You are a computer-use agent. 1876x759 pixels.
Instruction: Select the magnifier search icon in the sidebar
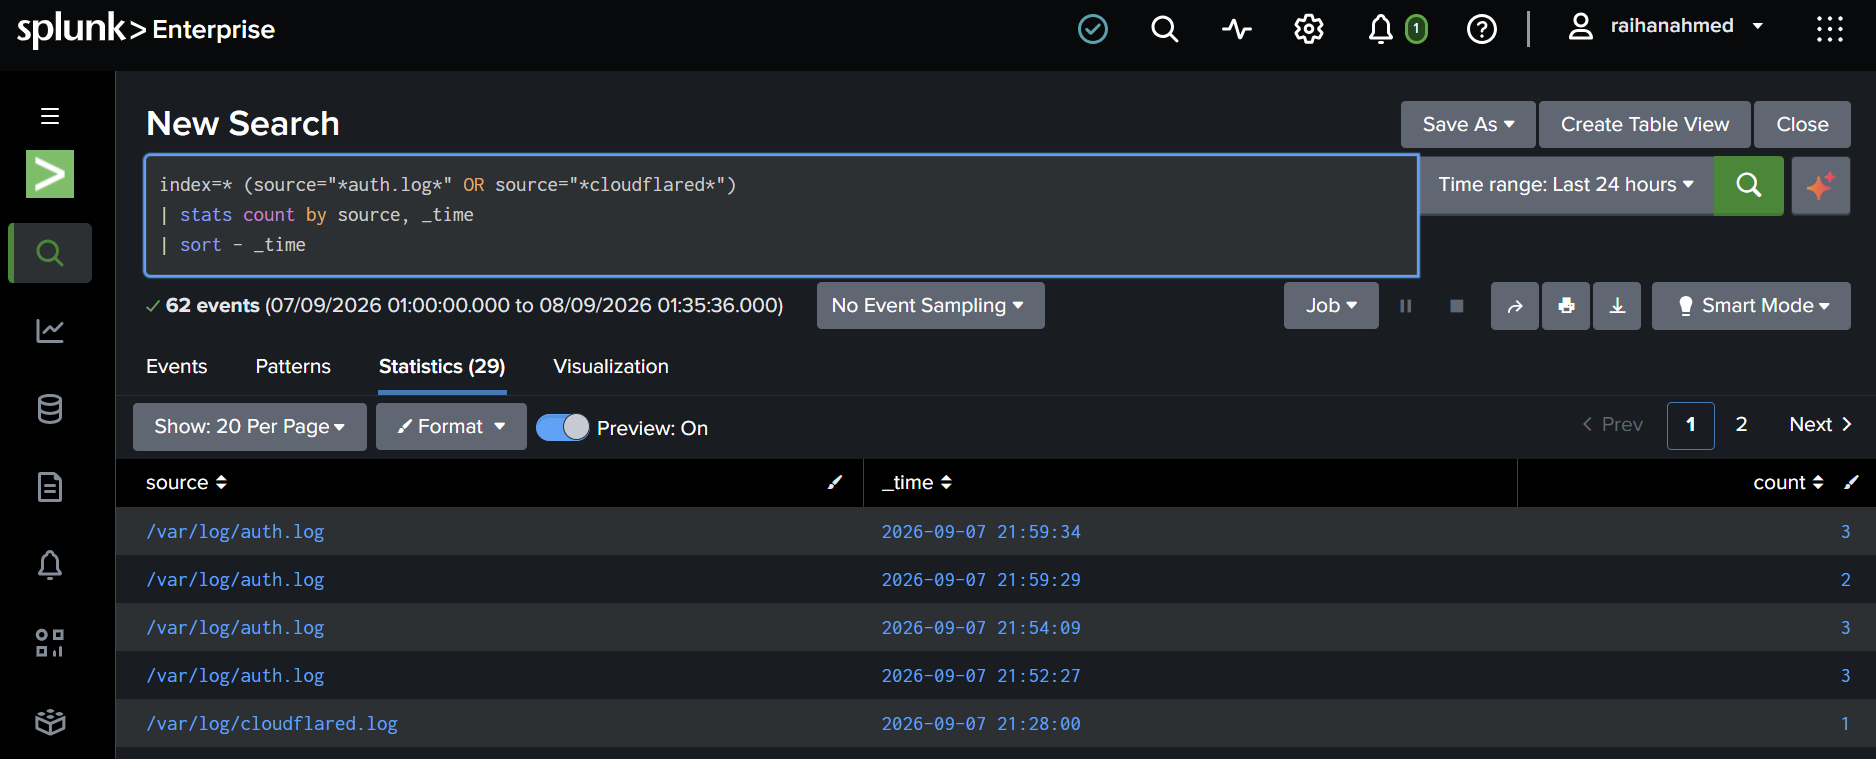pos(50,253)
